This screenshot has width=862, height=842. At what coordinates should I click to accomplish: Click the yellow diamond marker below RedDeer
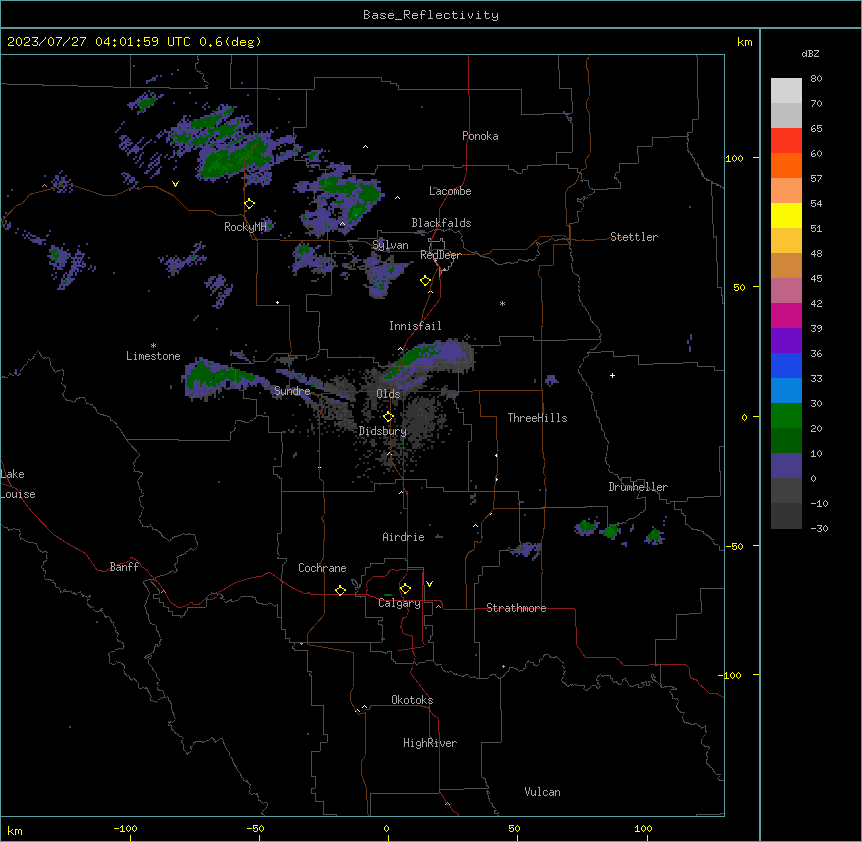pyautogui.click(x=426, y=281)
